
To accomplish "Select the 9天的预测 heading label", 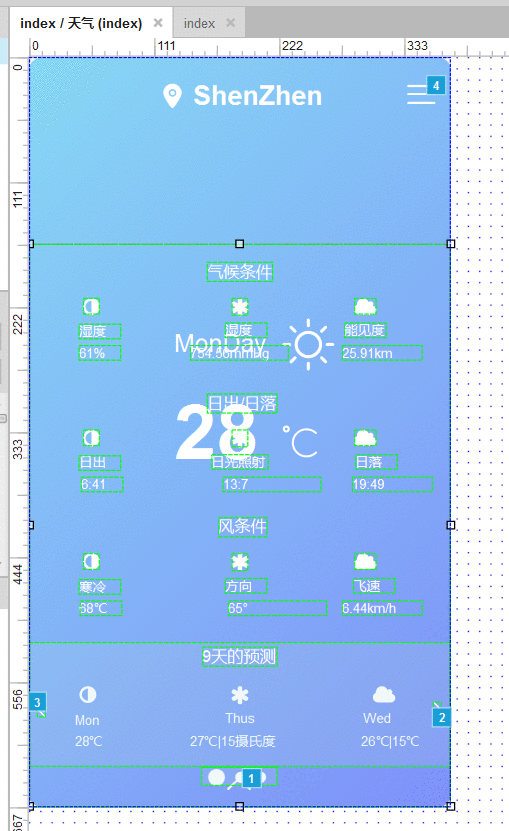I will (240, 657).
